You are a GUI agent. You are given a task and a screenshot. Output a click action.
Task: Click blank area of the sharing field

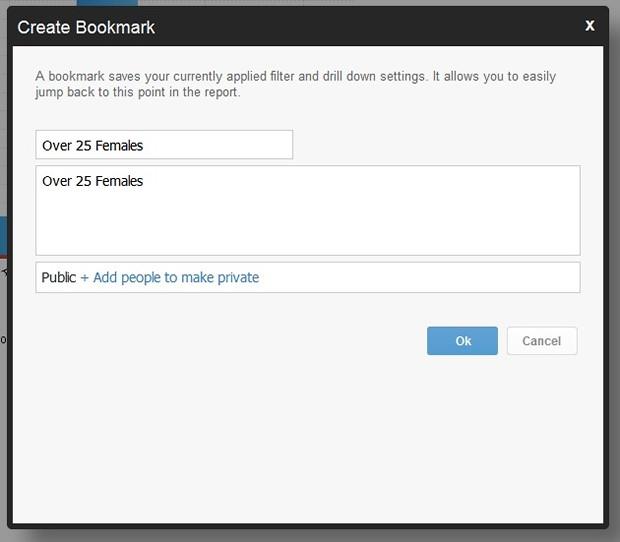point(419,278)
